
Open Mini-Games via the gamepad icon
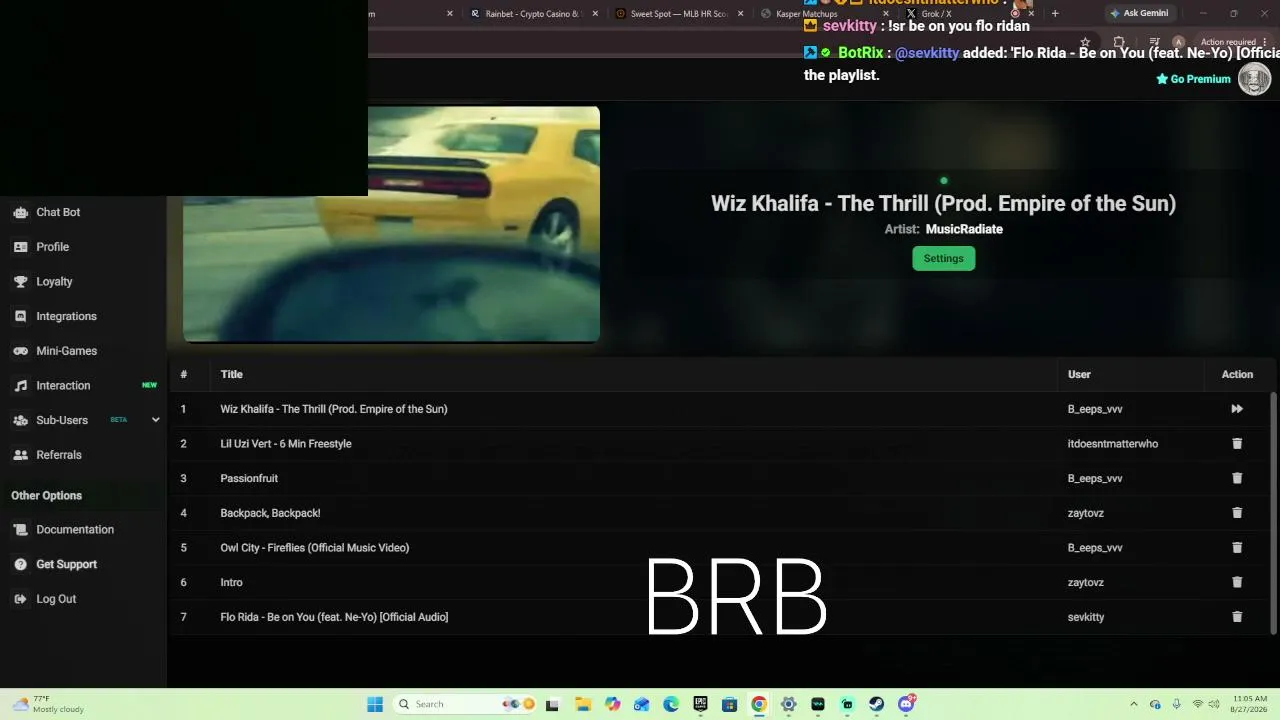coord(20,351)
